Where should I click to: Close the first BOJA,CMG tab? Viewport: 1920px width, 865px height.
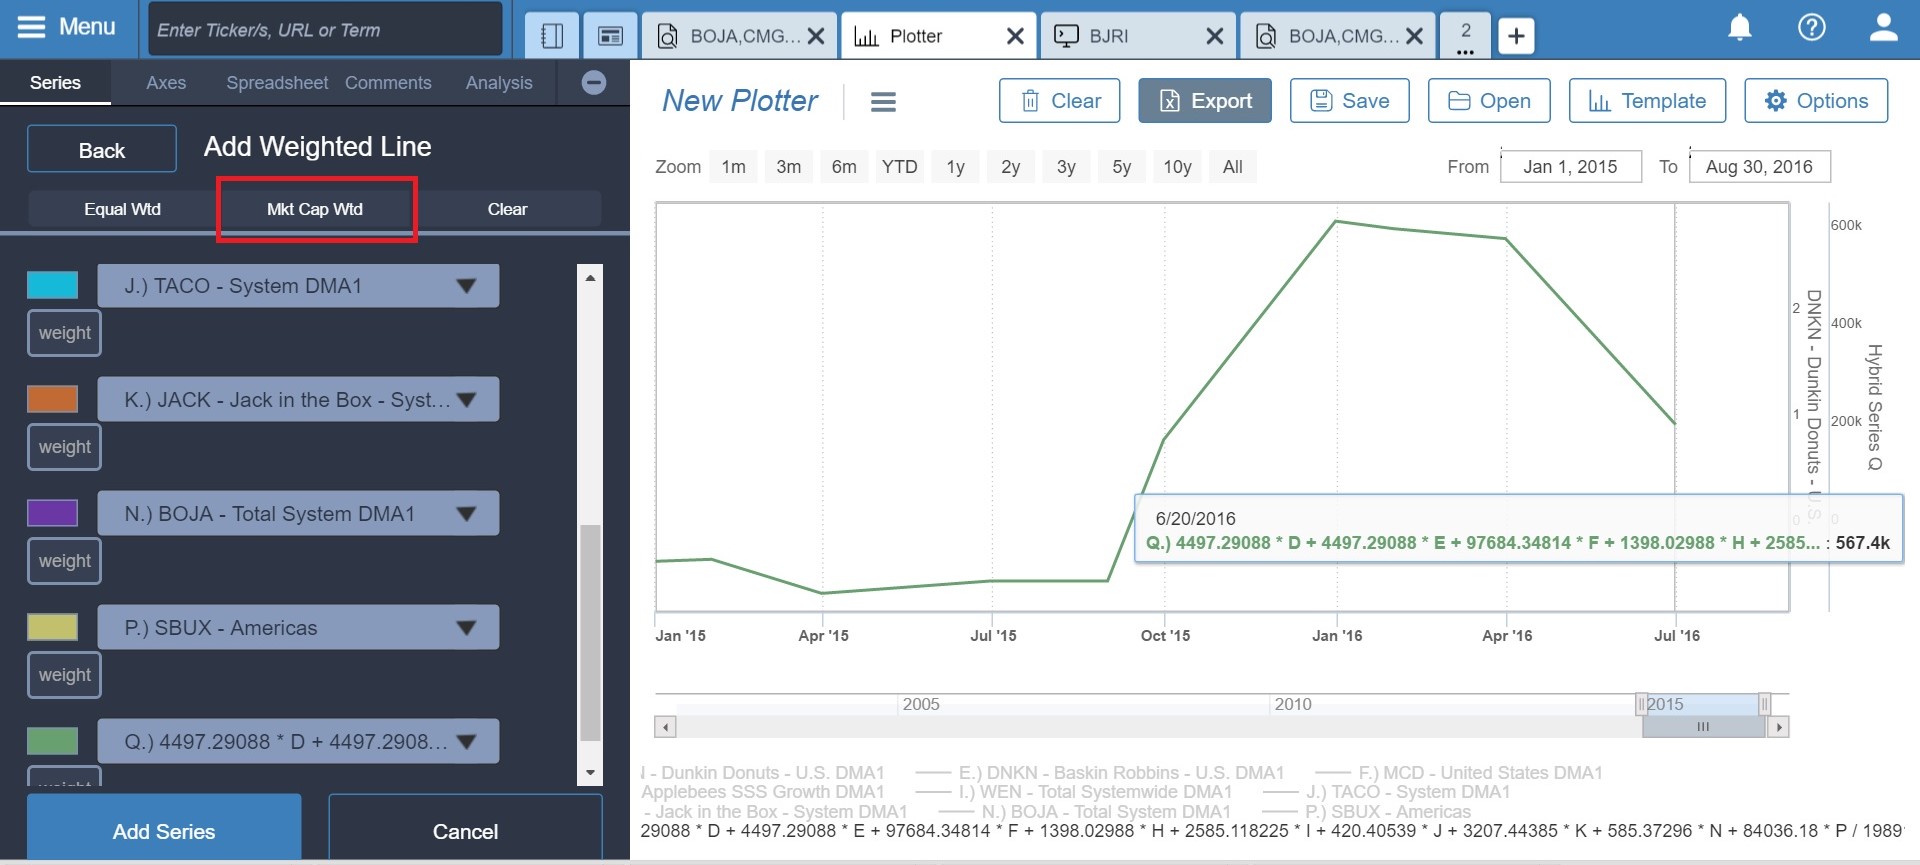click(816, 37)
